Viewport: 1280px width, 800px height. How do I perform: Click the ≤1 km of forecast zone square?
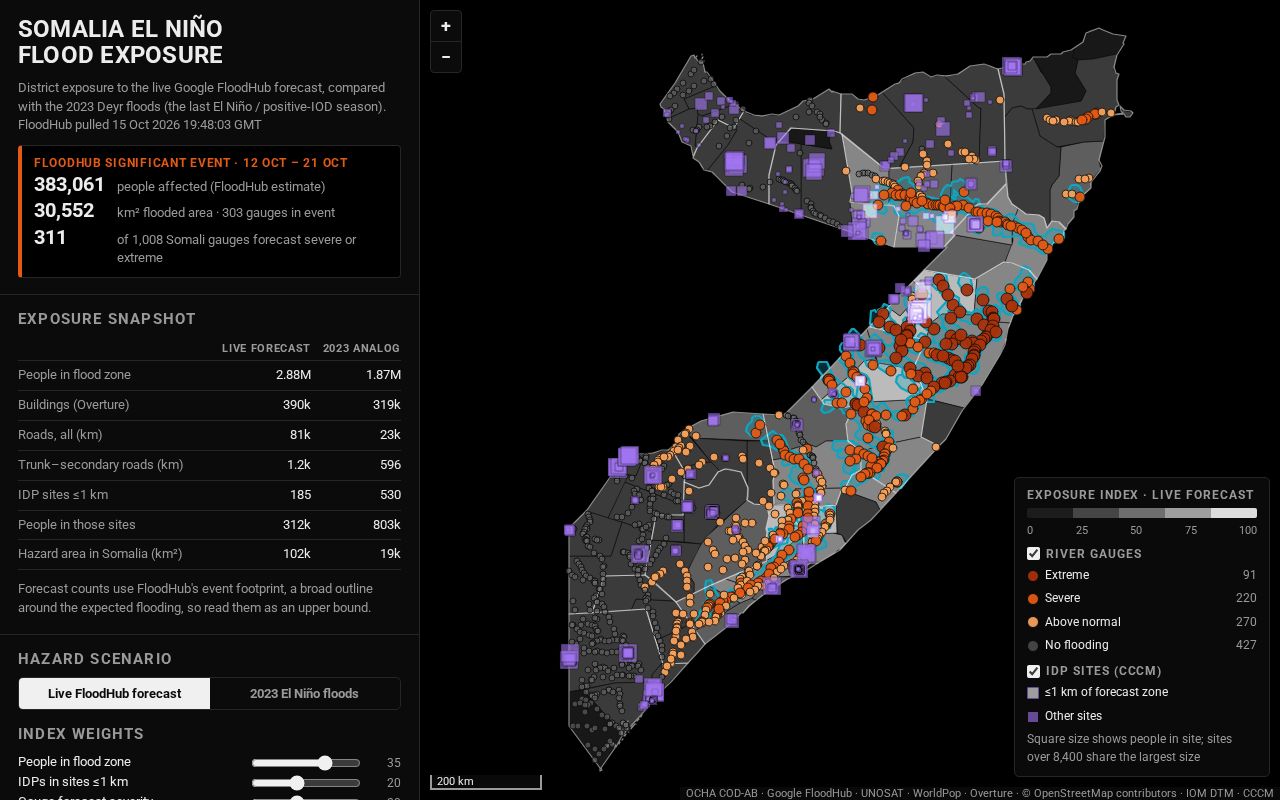pyautogui.click(x=1033, y=692)
